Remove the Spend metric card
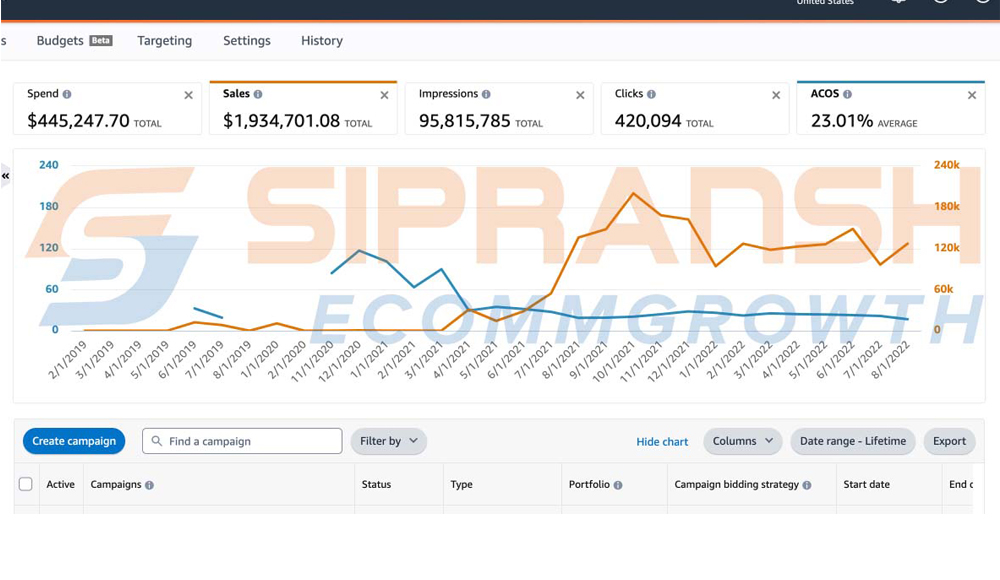 tap(188, 95)
